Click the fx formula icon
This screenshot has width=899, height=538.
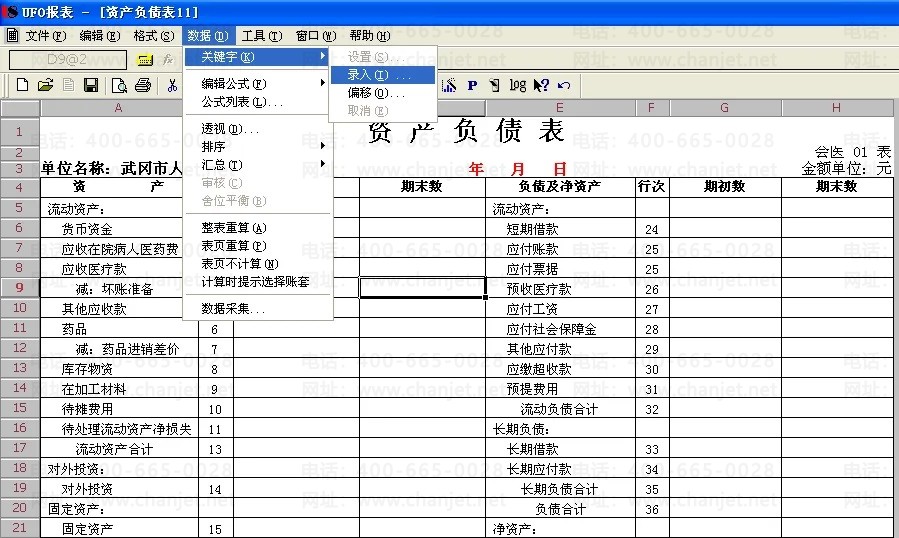pos(168,60)
